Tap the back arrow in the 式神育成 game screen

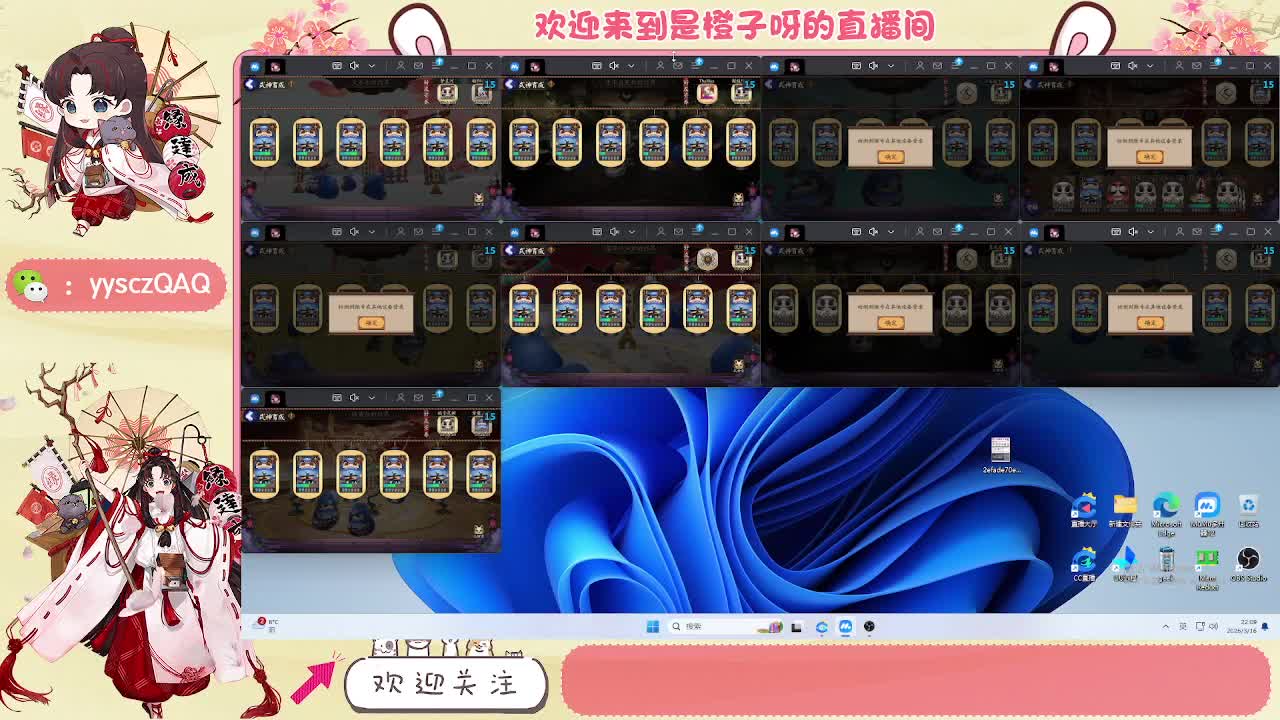coord(251,84)
